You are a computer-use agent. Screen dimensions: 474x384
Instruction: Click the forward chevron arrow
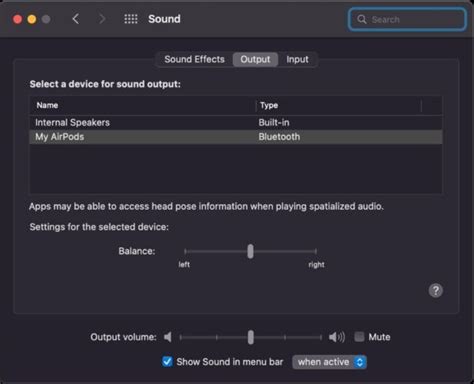[x=102, y=19]
